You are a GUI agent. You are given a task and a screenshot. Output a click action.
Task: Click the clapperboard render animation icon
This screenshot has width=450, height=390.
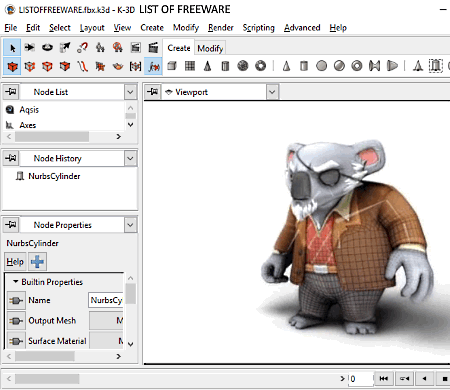[153, 47]
